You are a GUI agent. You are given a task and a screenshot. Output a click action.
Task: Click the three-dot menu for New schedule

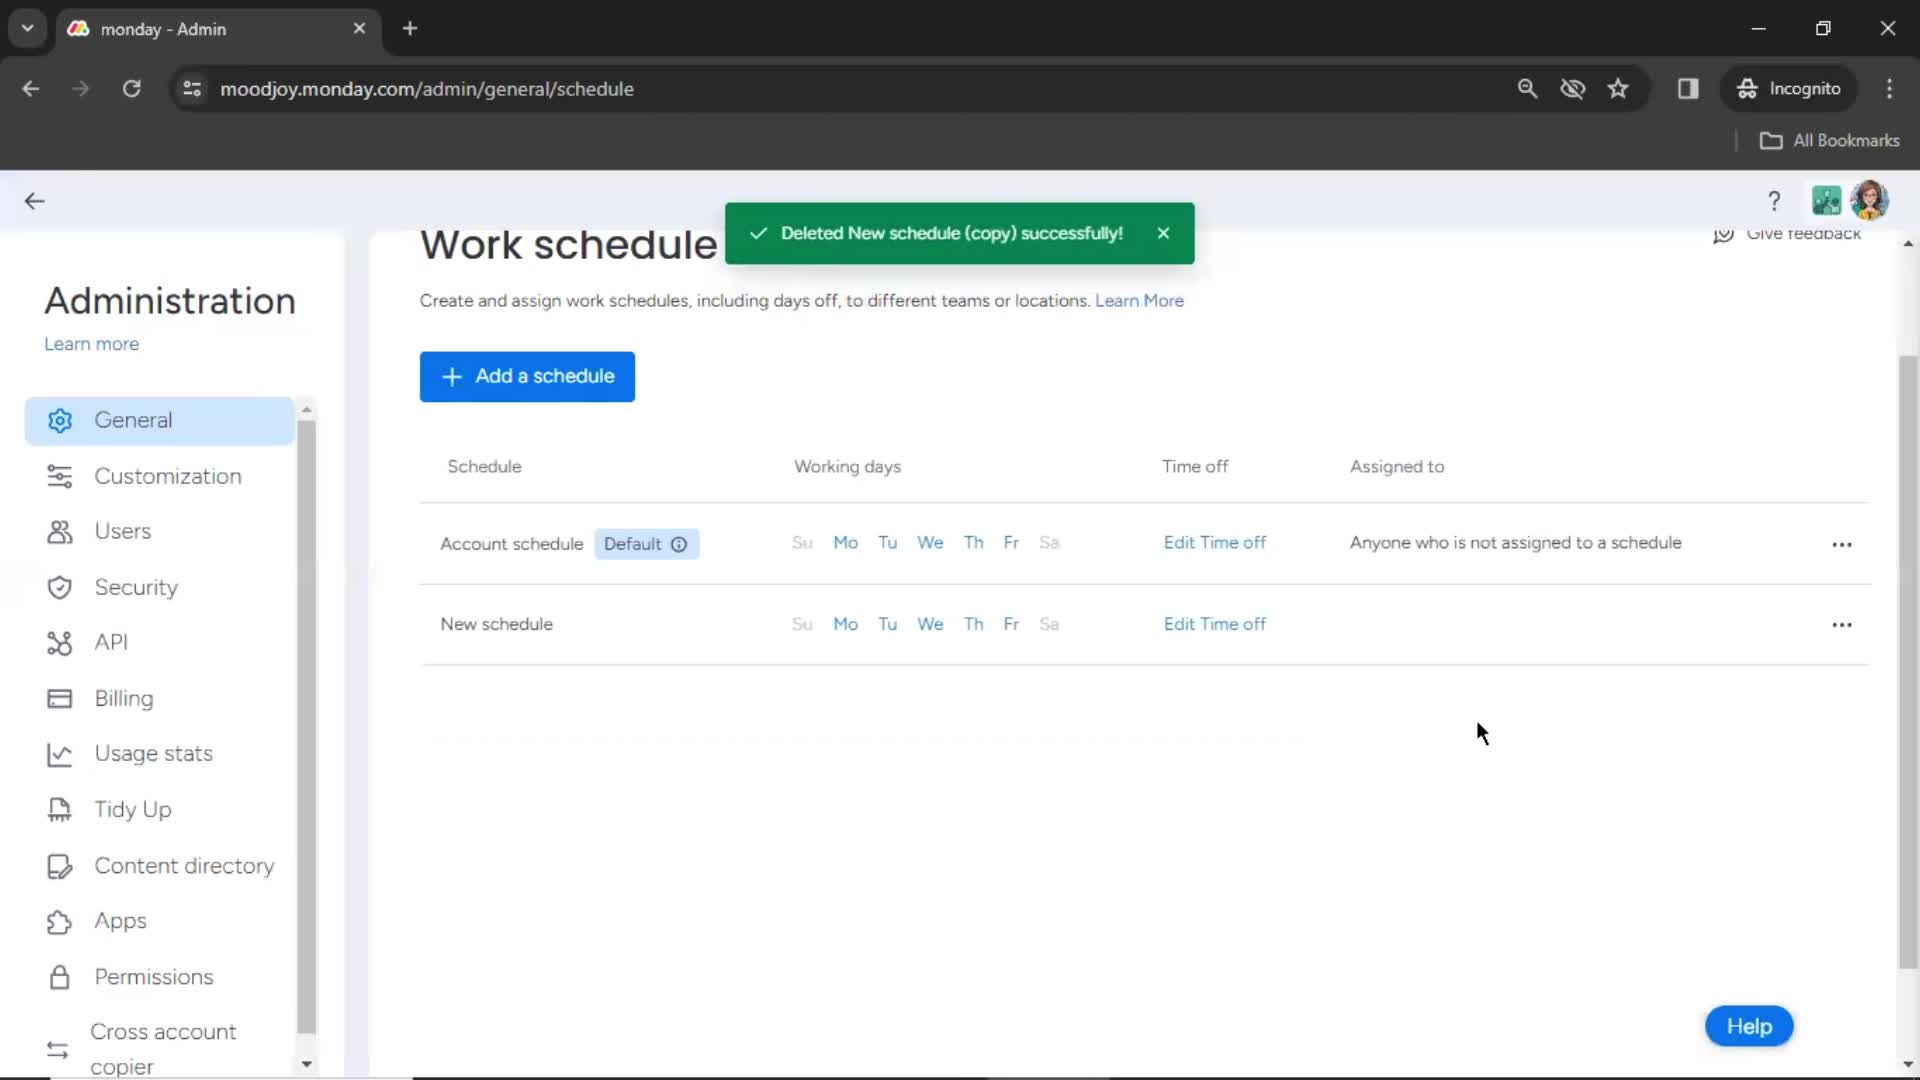1842,624
